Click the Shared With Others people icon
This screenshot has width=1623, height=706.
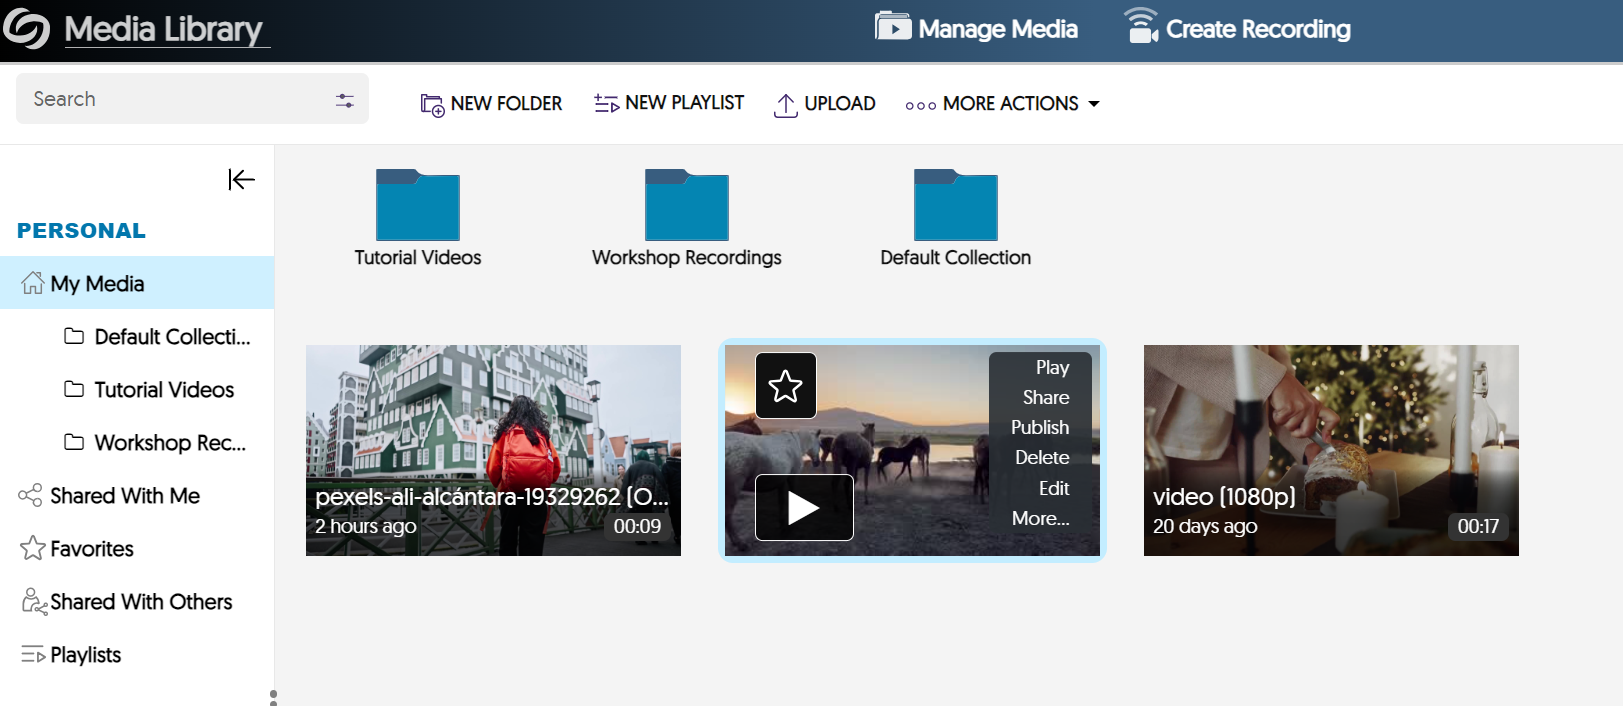pos(34,601)
